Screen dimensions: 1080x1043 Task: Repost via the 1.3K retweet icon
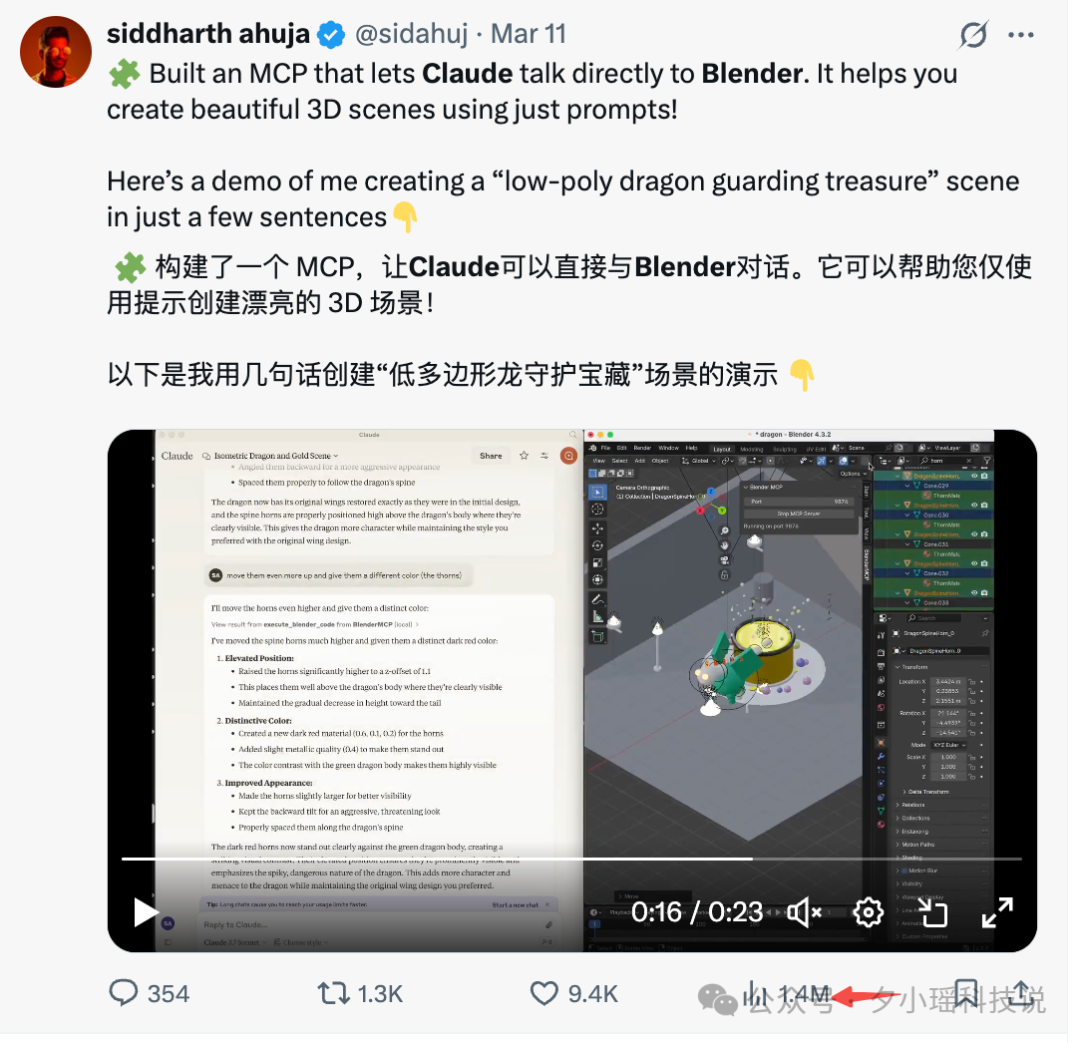(333, 993)
